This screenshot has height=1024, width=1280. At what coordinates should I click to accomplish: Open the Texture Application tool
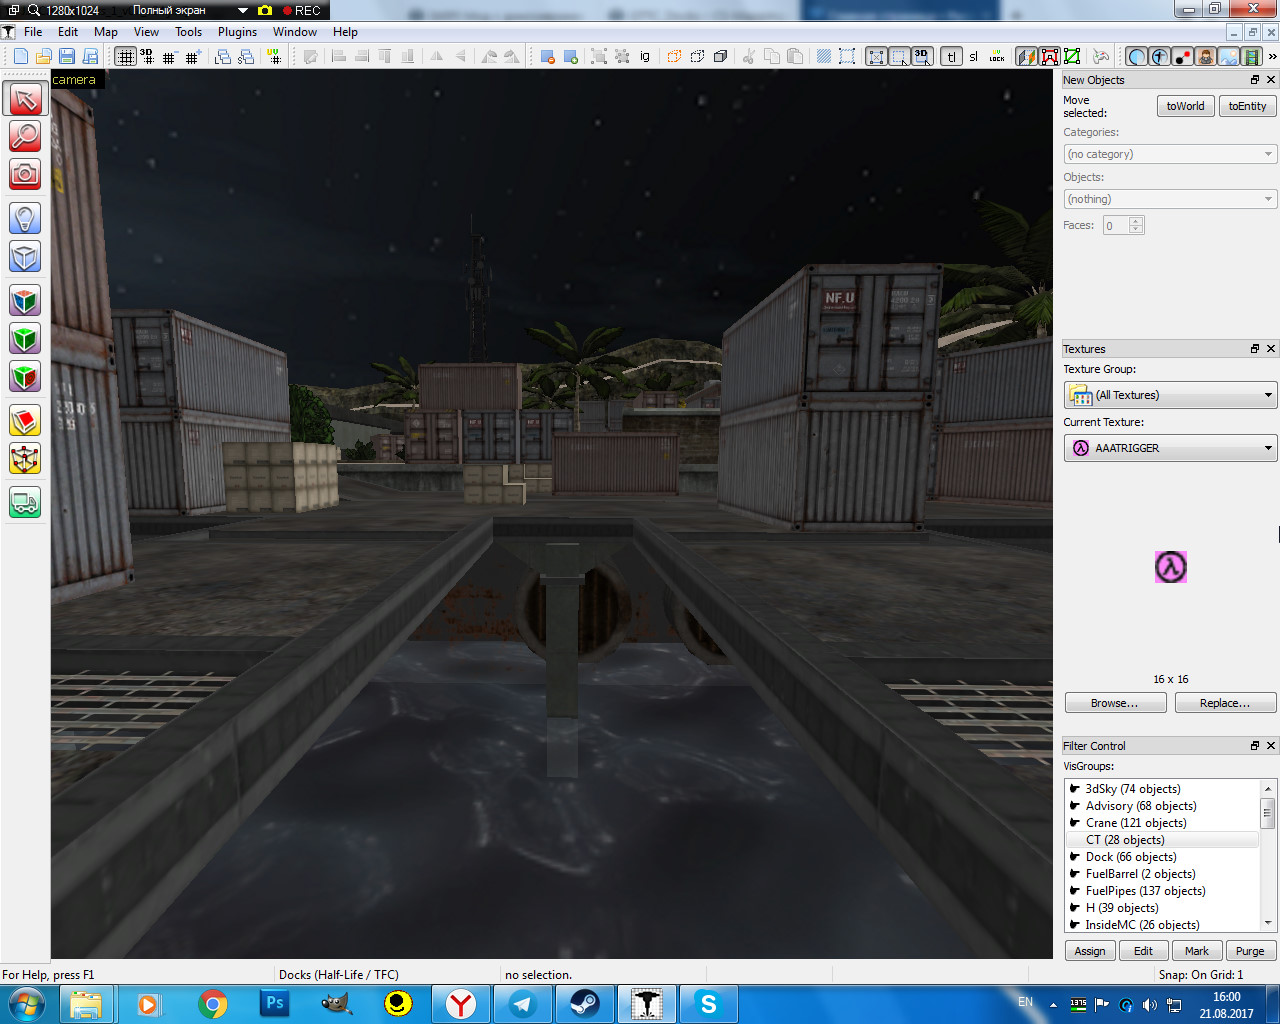[25, 300]
